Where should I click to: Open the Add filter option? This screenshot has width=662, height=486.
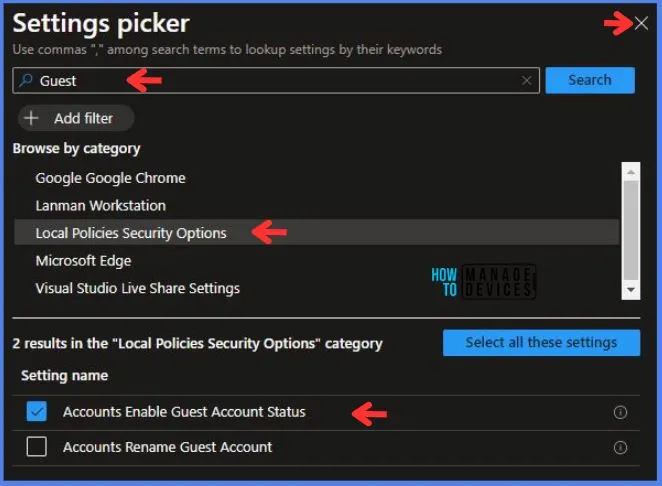point(75,118)
